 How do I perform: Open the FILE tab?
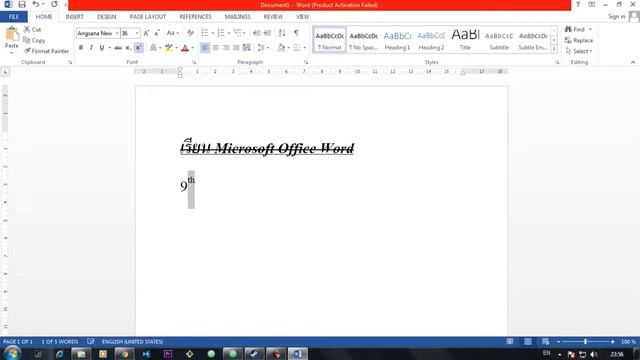point(13,17)
